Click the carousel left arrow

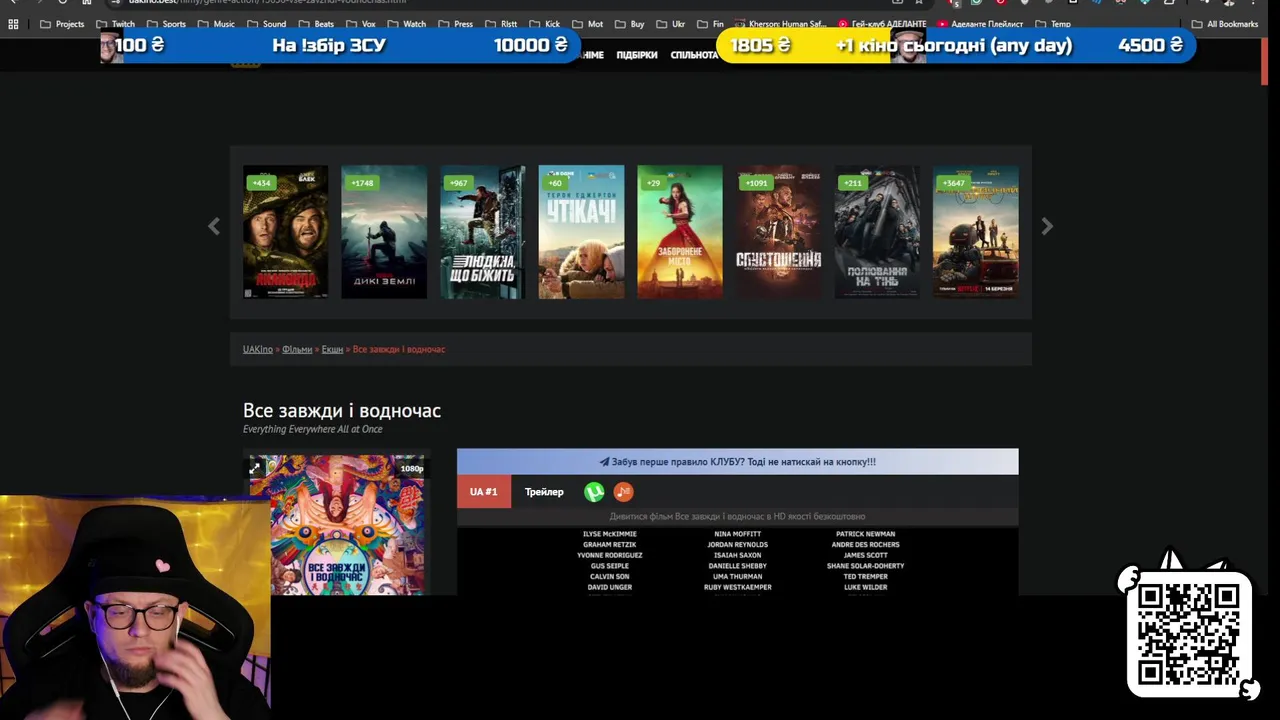click(214, 227)
